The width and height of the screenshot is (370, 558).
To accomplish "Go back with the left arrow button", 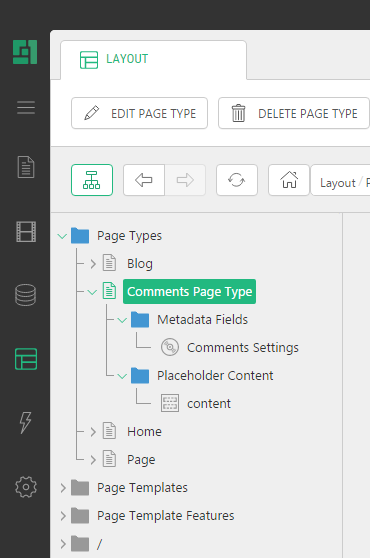I will (144, 180).
